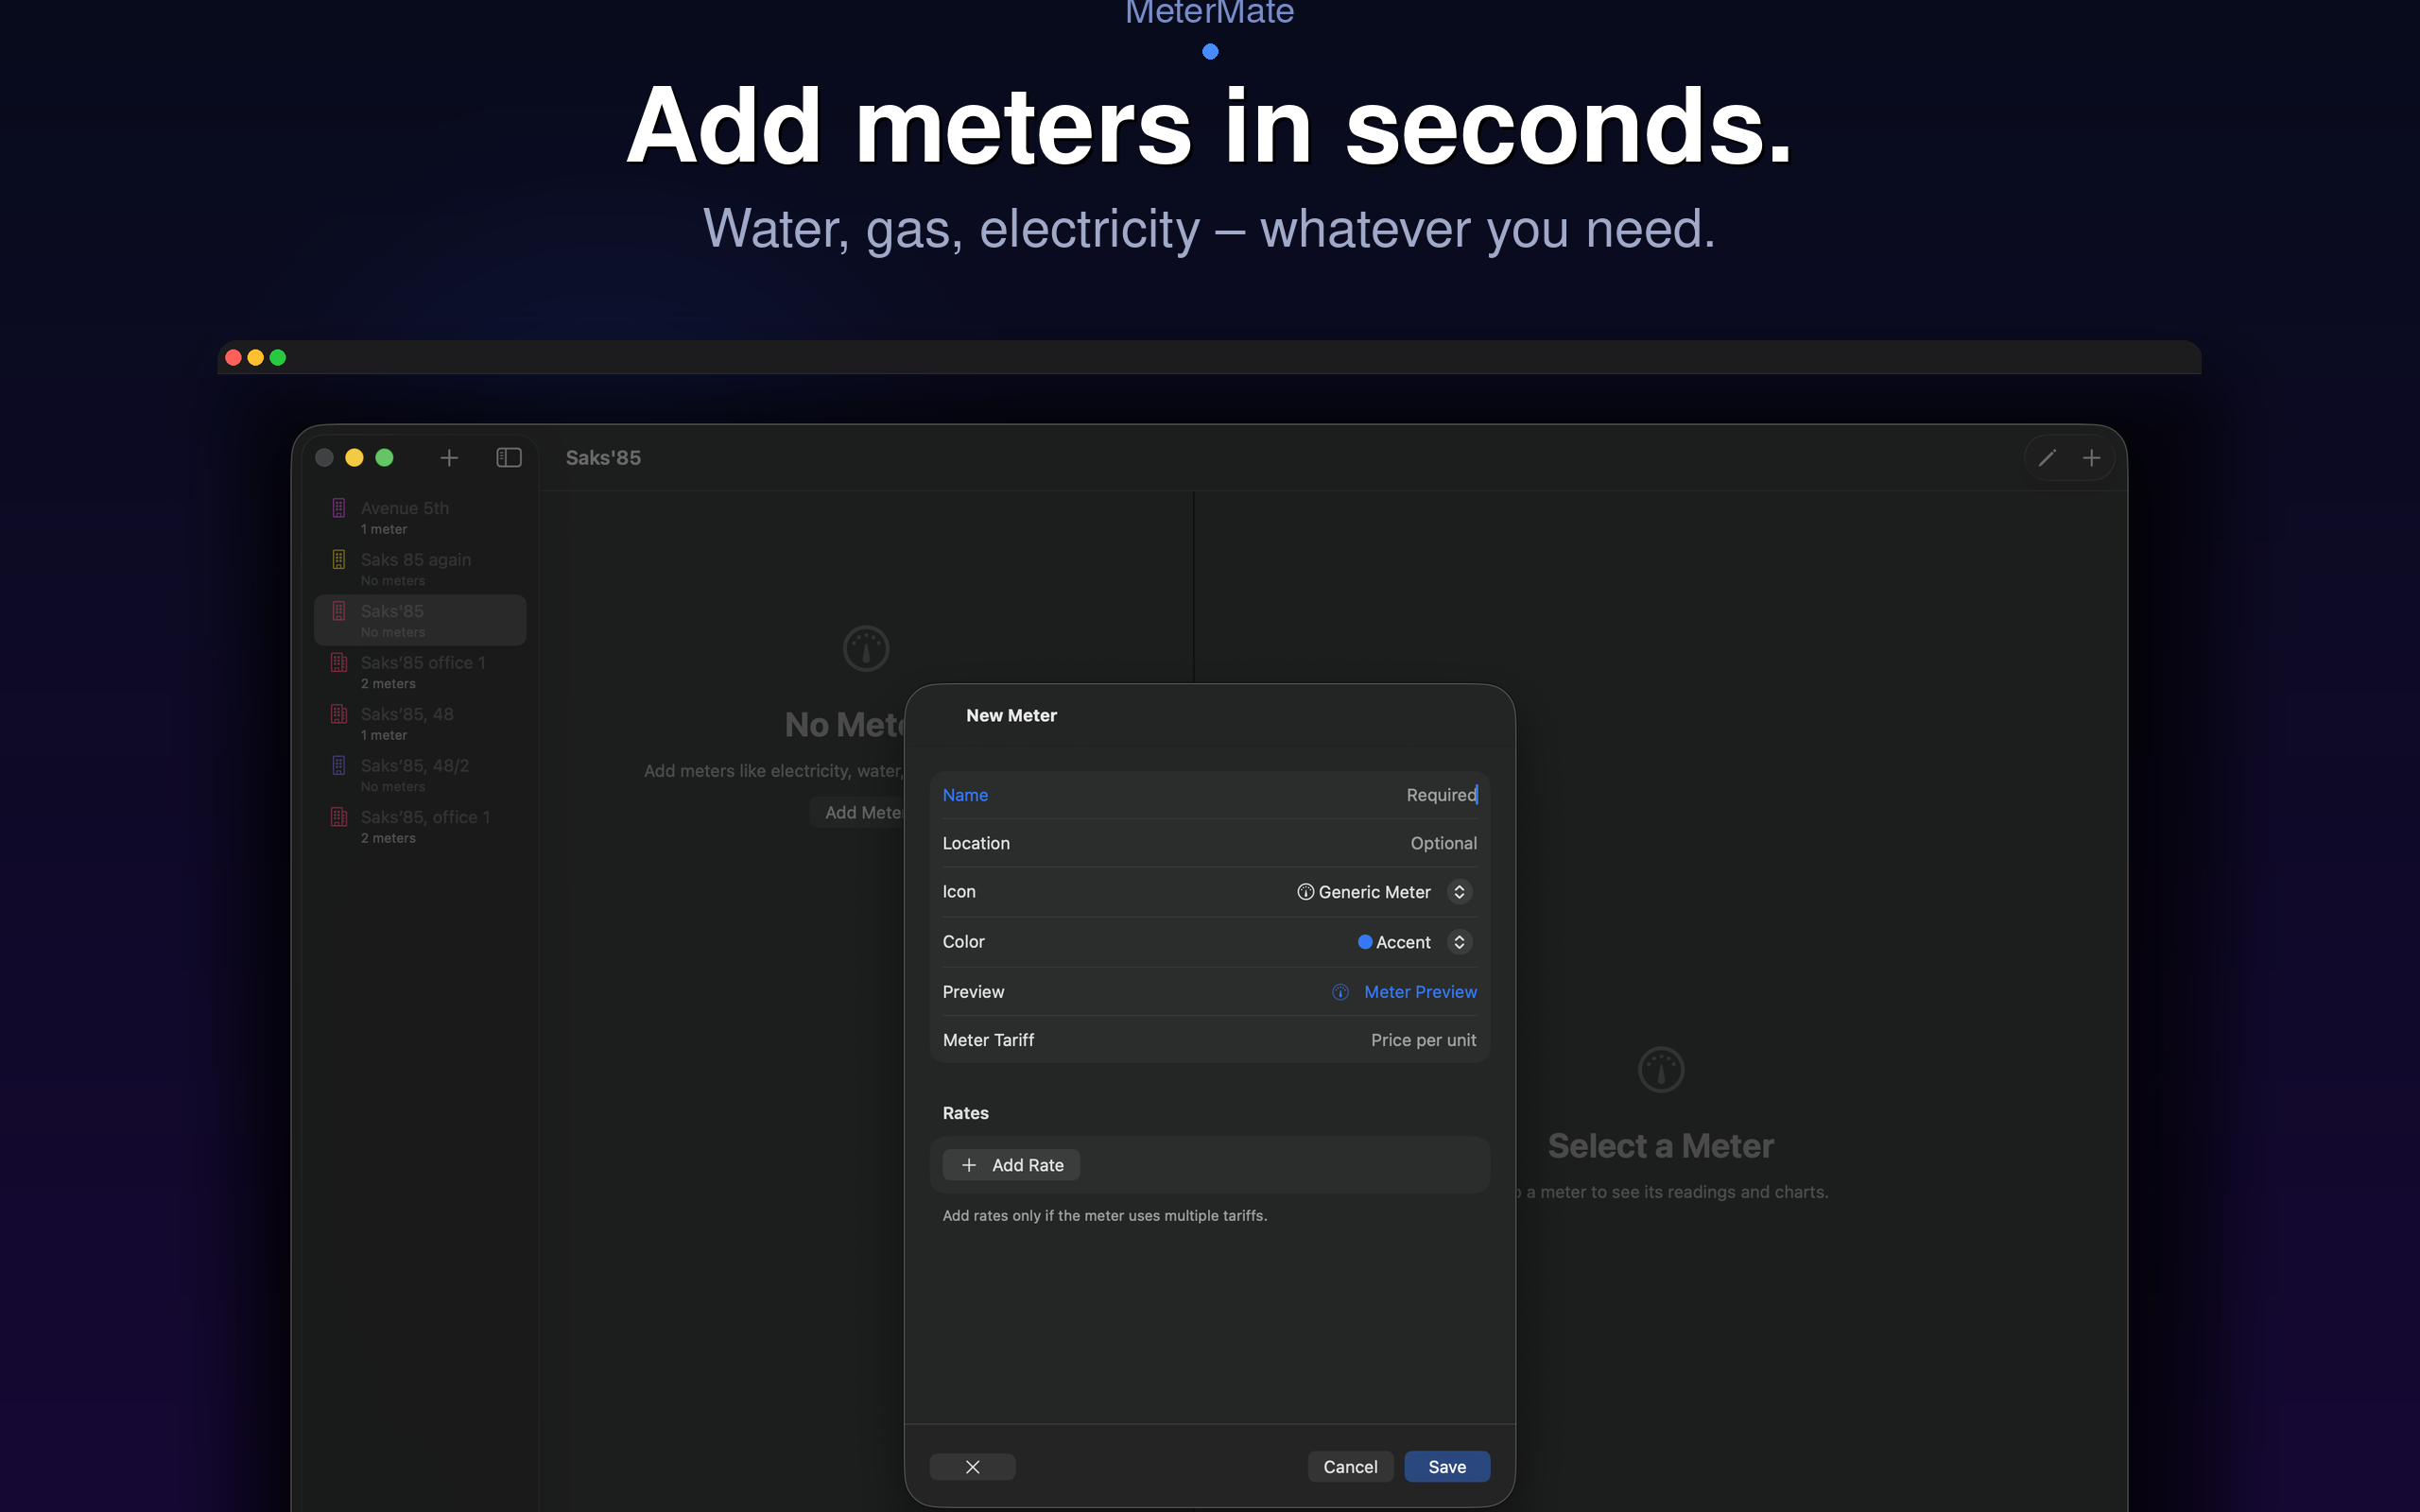Click the Select a Meter heading
This screenshot has height=1512, width=2420.
1660,1146
